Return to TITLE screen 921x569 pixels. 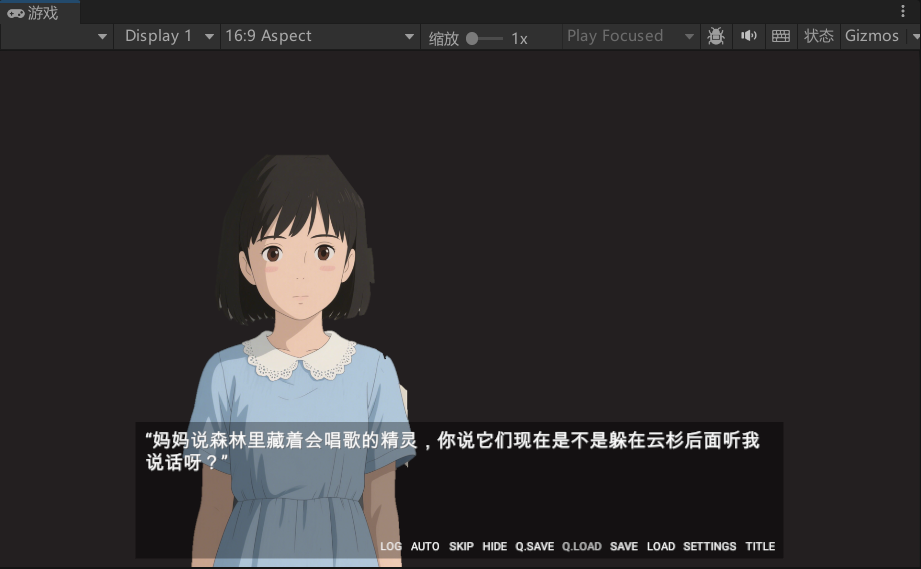pyautogui.click(x=760, y=546)
